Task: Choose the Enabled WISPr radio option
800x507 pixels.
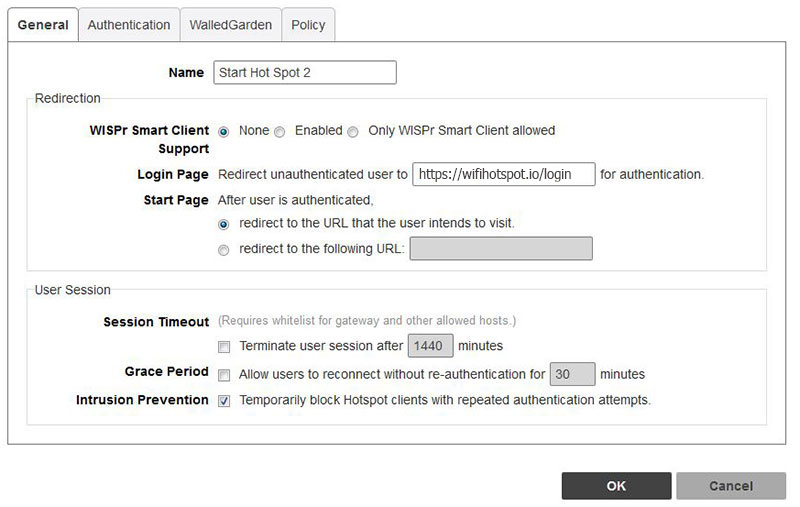Action: [280, 131]
